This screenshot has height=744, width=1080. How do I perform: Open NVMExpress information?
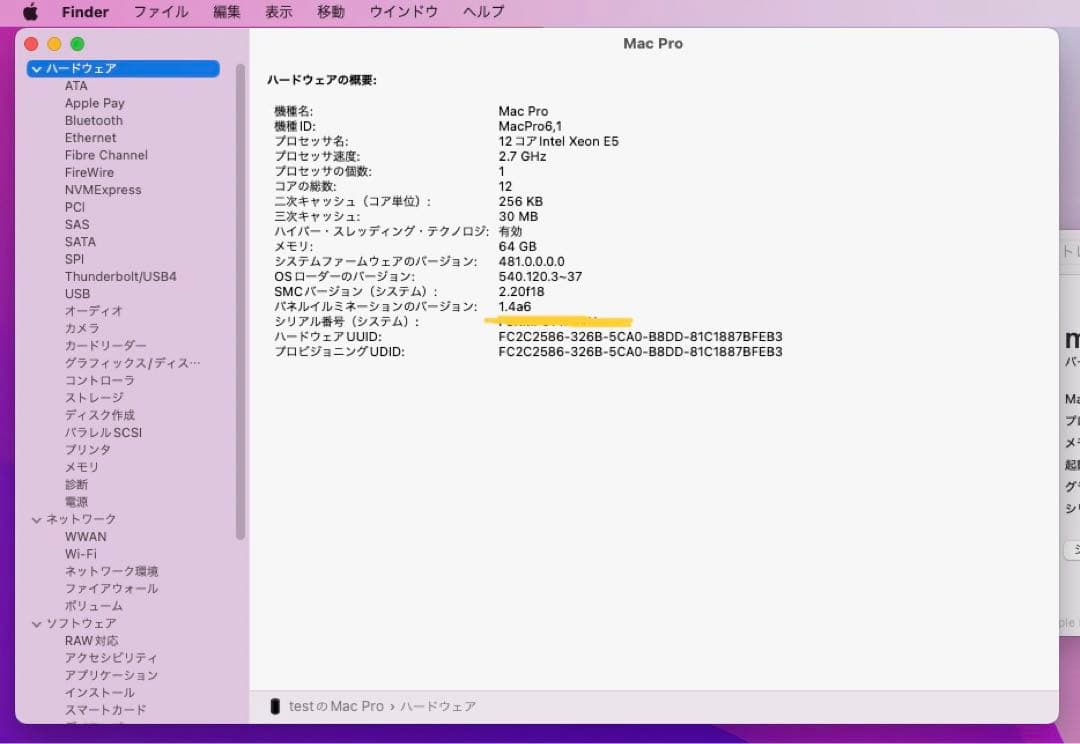(105, 189)
